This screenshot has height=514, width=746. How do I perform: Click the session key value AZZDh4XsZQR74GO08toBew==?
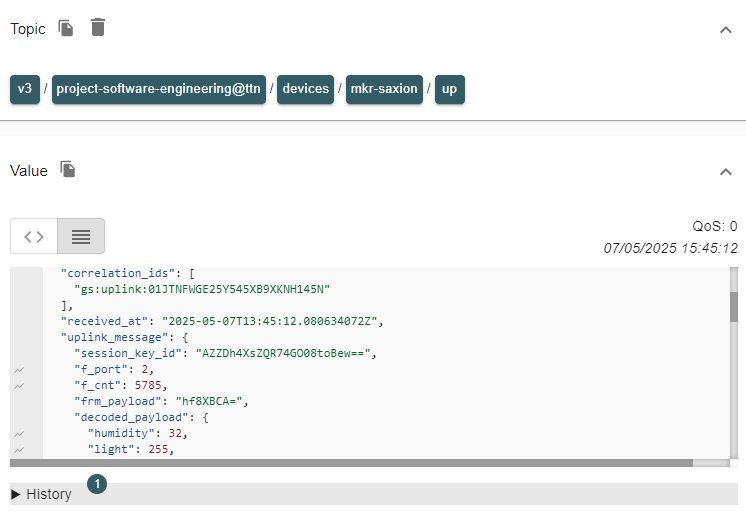point(283,353)
